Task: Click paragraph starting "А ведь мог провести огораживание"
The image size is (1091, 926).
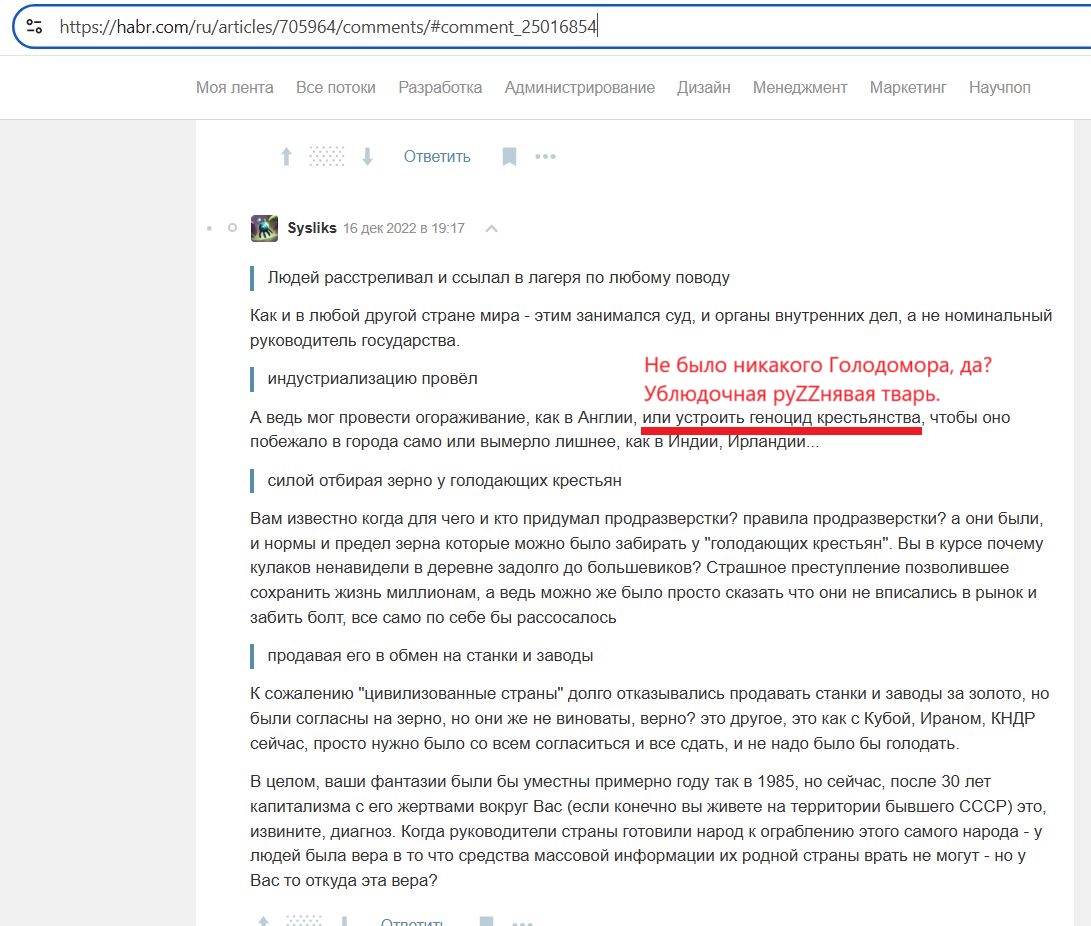Action: pyautogui.click(x=630, y=429)
